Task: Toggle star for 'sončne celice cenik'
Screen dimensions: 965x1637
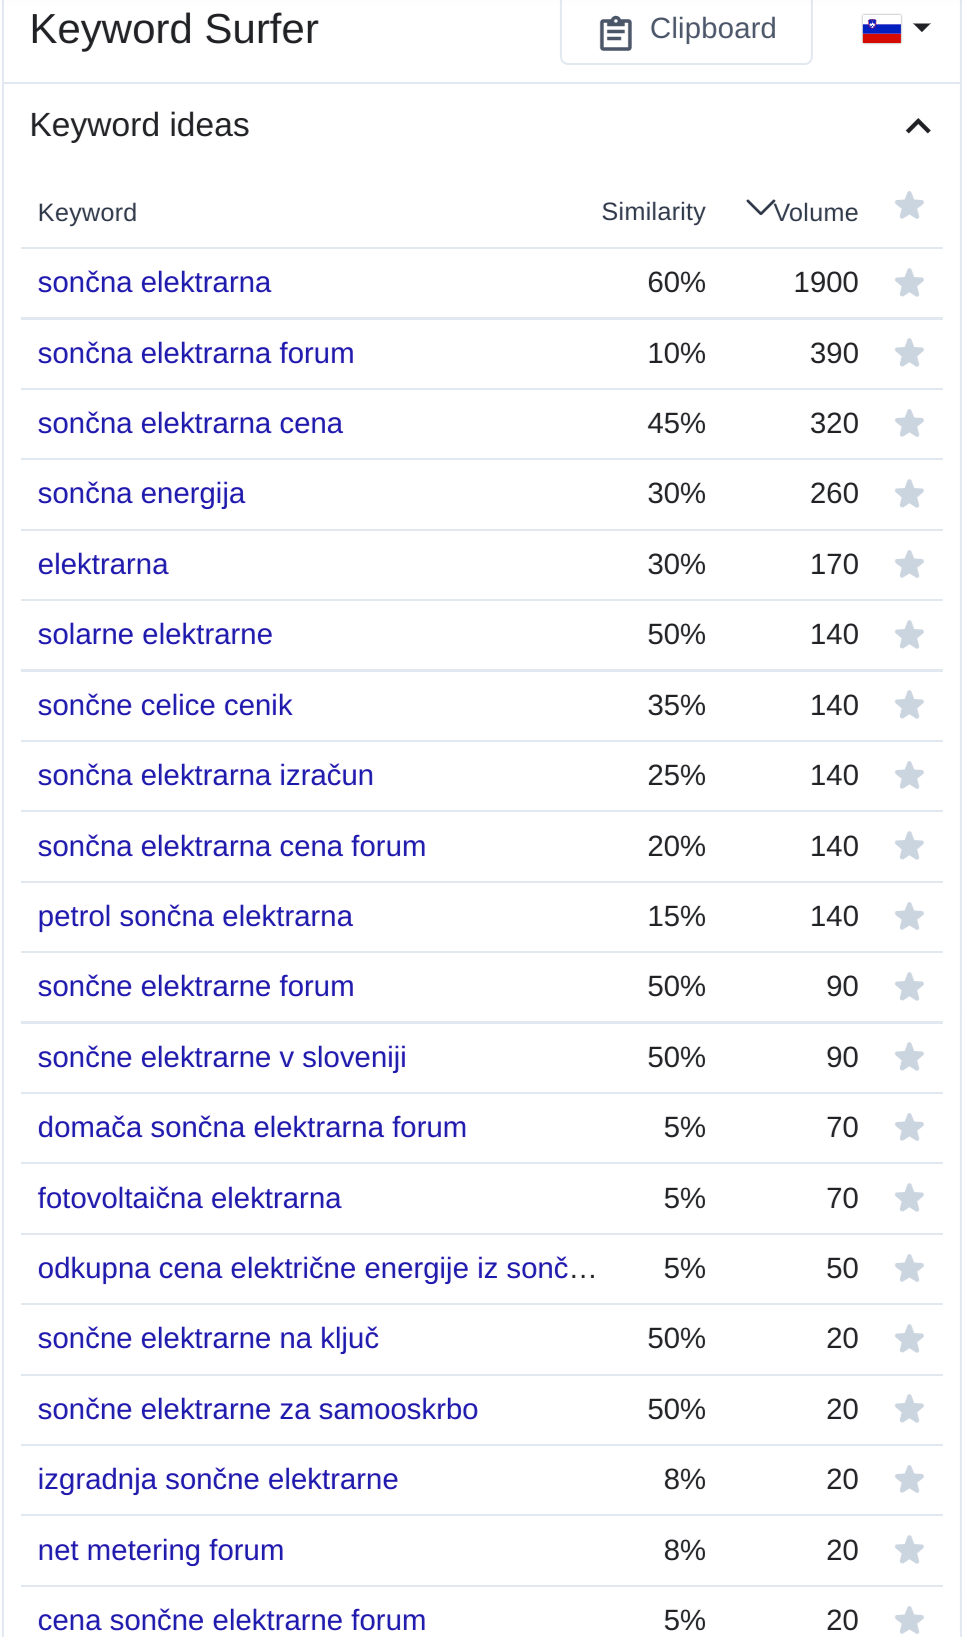Action: click(909, 705)
